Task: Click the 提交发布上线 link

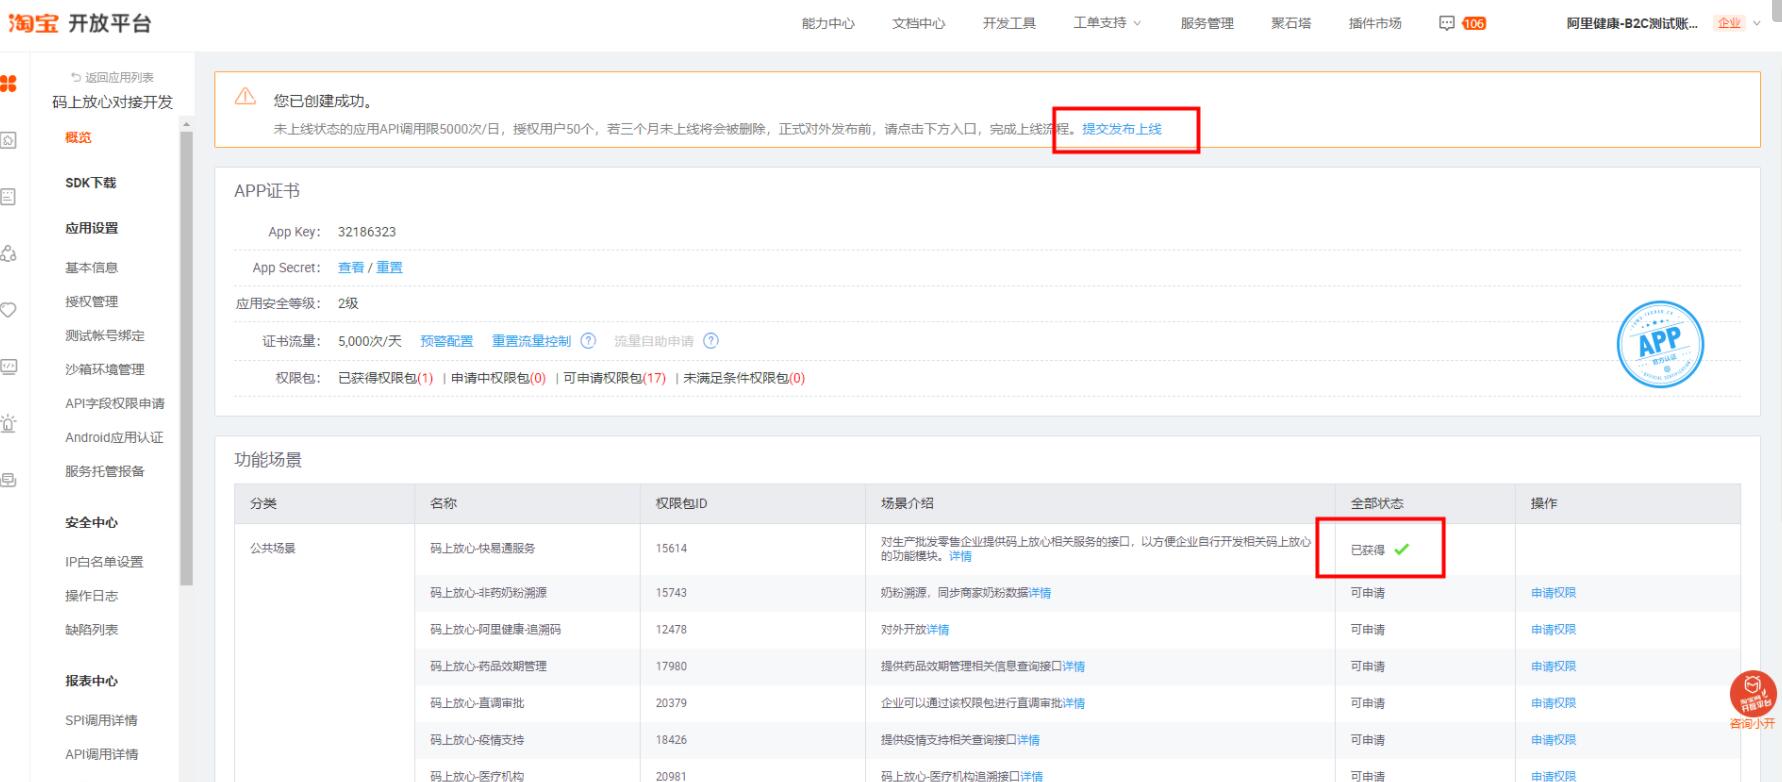Action: tap(1121, 129)
